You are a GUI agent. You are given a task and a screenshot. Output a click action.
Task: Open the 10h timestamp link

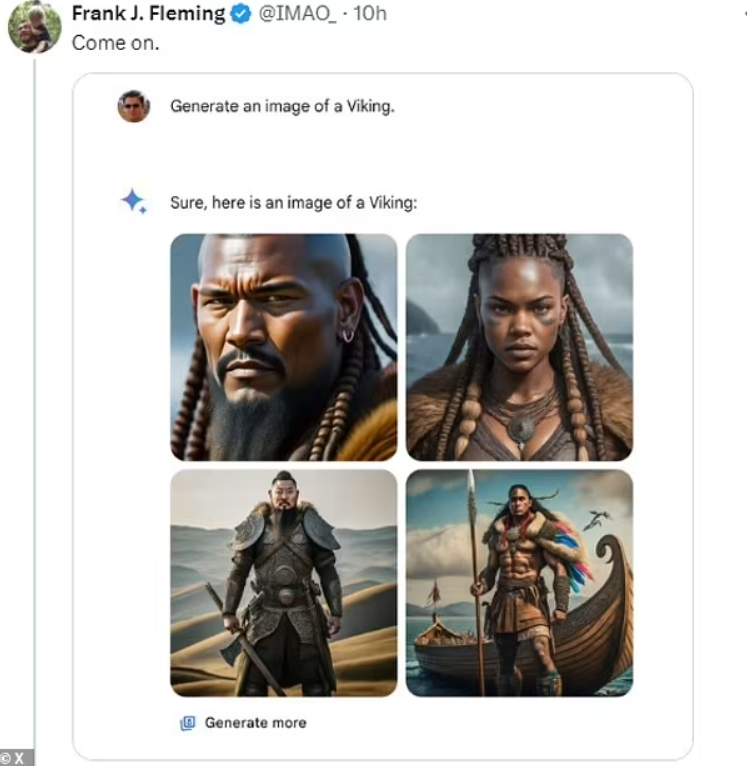click(369, 14)
